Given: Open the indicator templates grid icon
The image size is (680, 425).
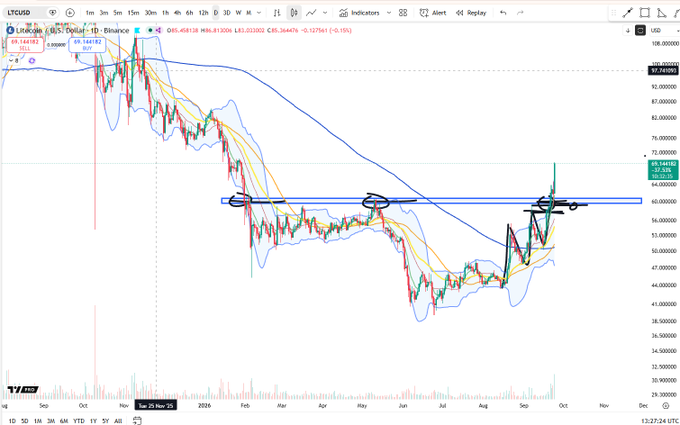Looking at the screenshot, I should click(403, 13).
